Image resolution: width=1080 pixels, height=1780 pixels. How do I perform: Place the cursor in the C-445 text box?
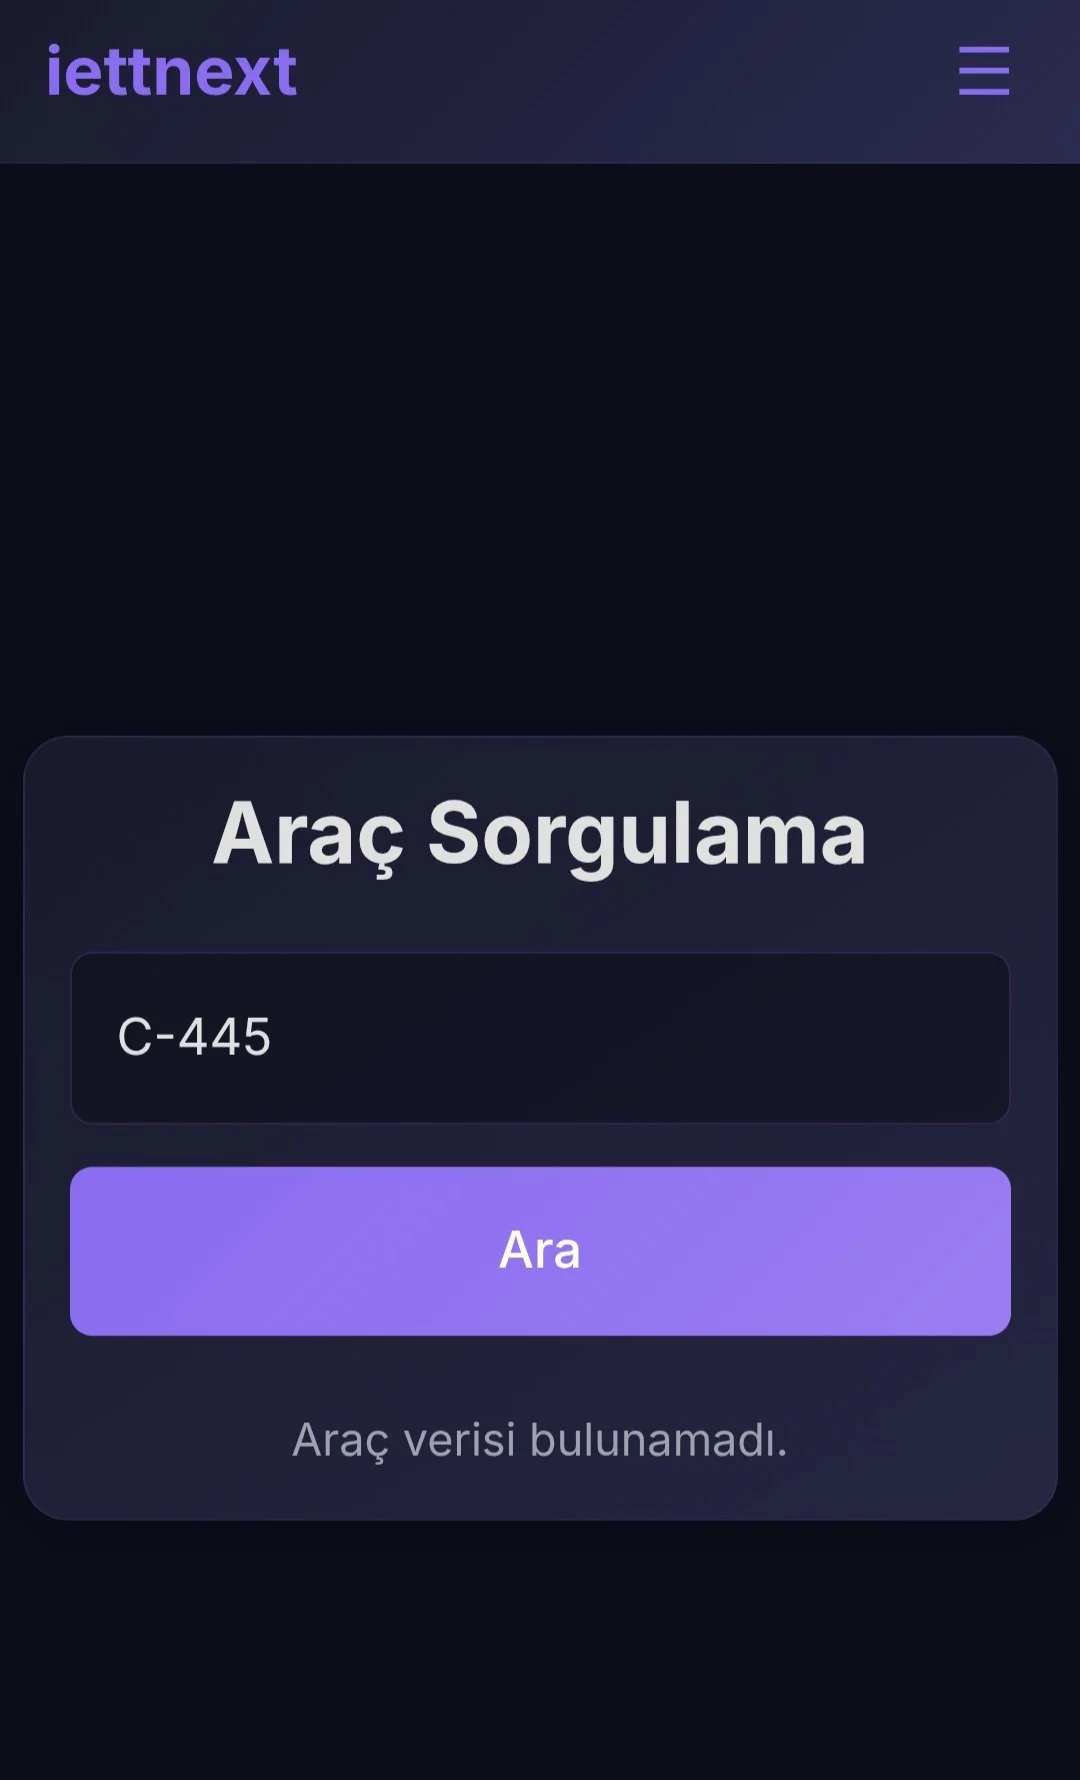pyautogui.click(x=540, y=1037)
